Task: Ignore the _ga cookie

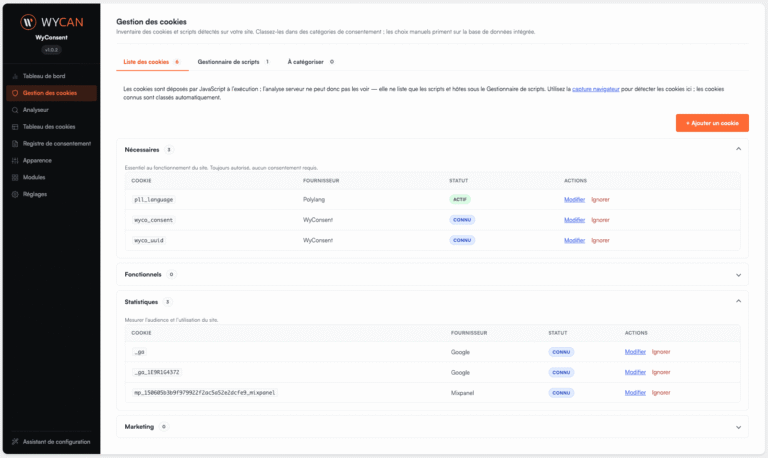Action: point(661,352)
